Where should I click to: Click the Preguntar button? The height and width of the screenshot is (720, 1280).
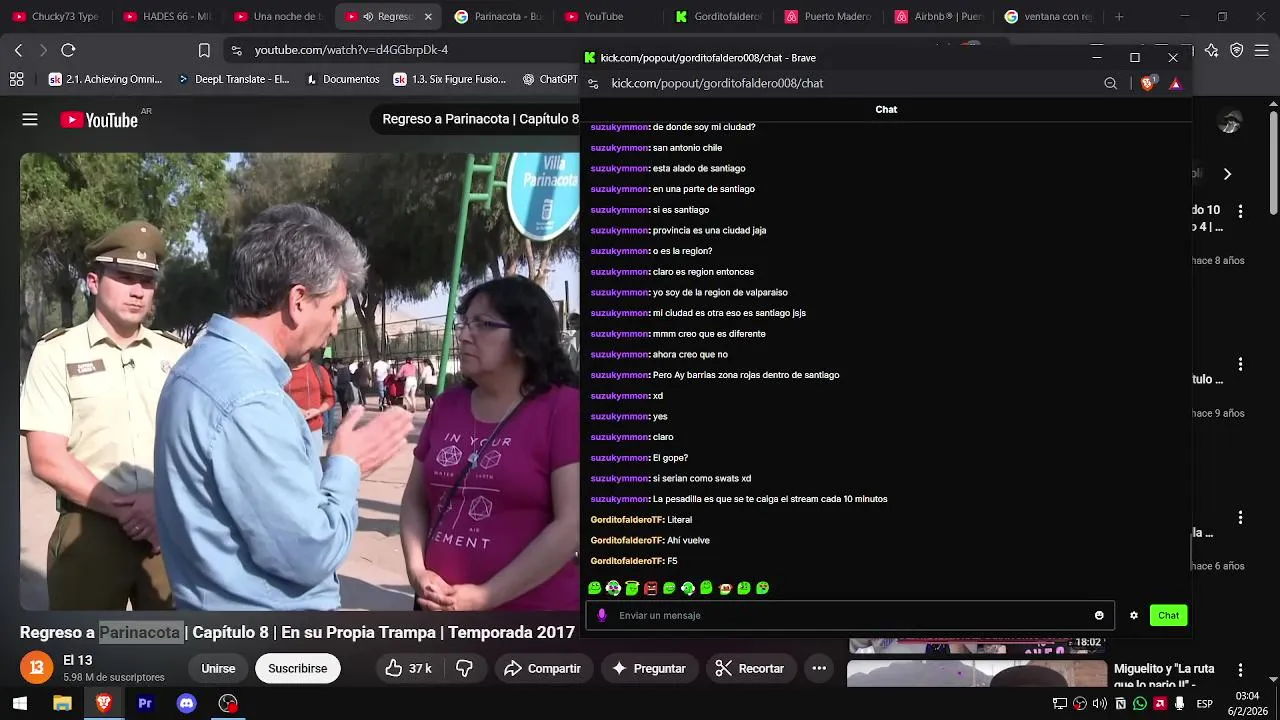pyautogui.click(x=649, y=668)
